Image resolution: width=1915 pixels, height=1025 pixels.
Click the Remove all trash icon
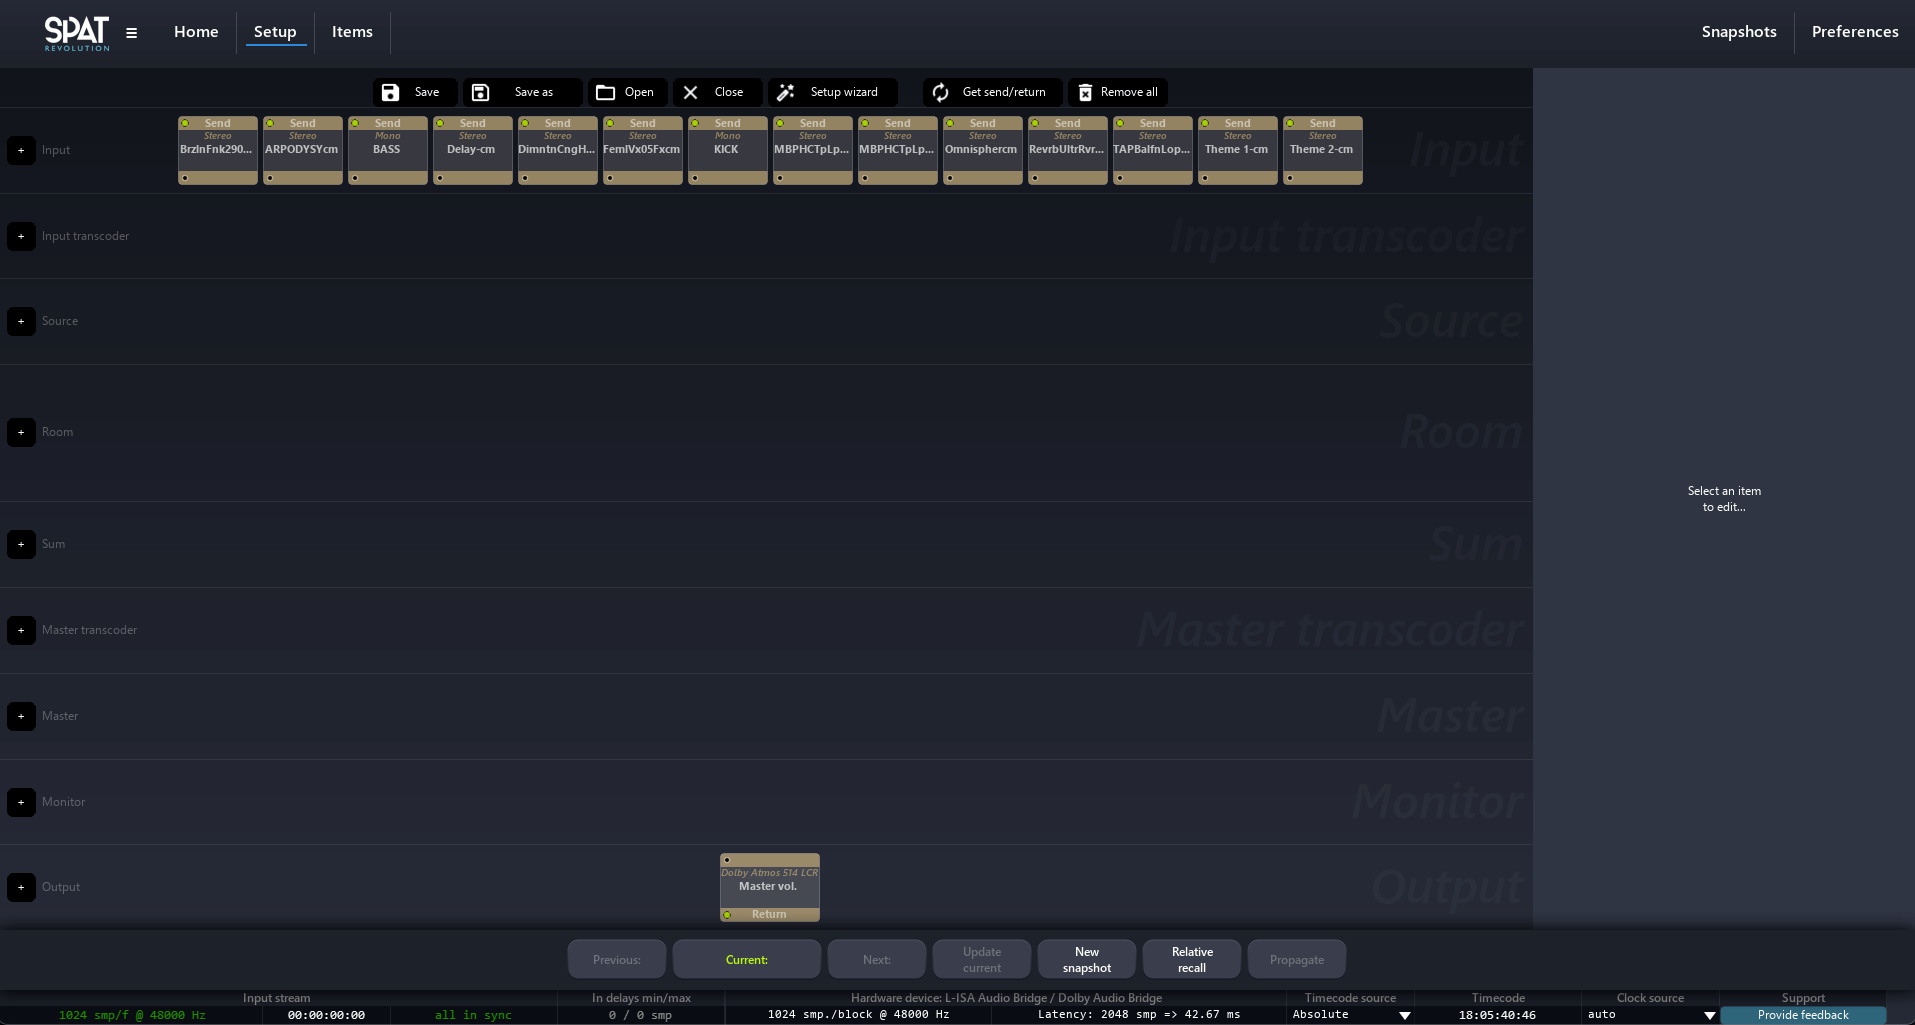click(1085, 92)
